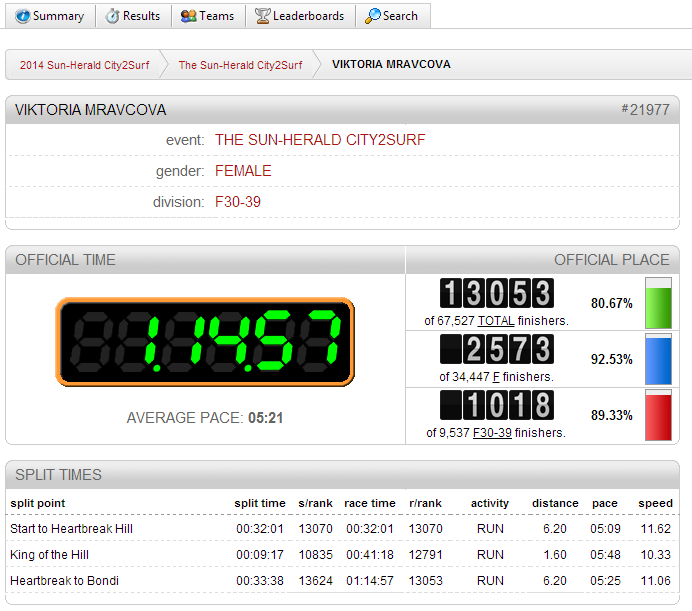Click speed value 11.06
692x611 pixels.
coord(655,581)
